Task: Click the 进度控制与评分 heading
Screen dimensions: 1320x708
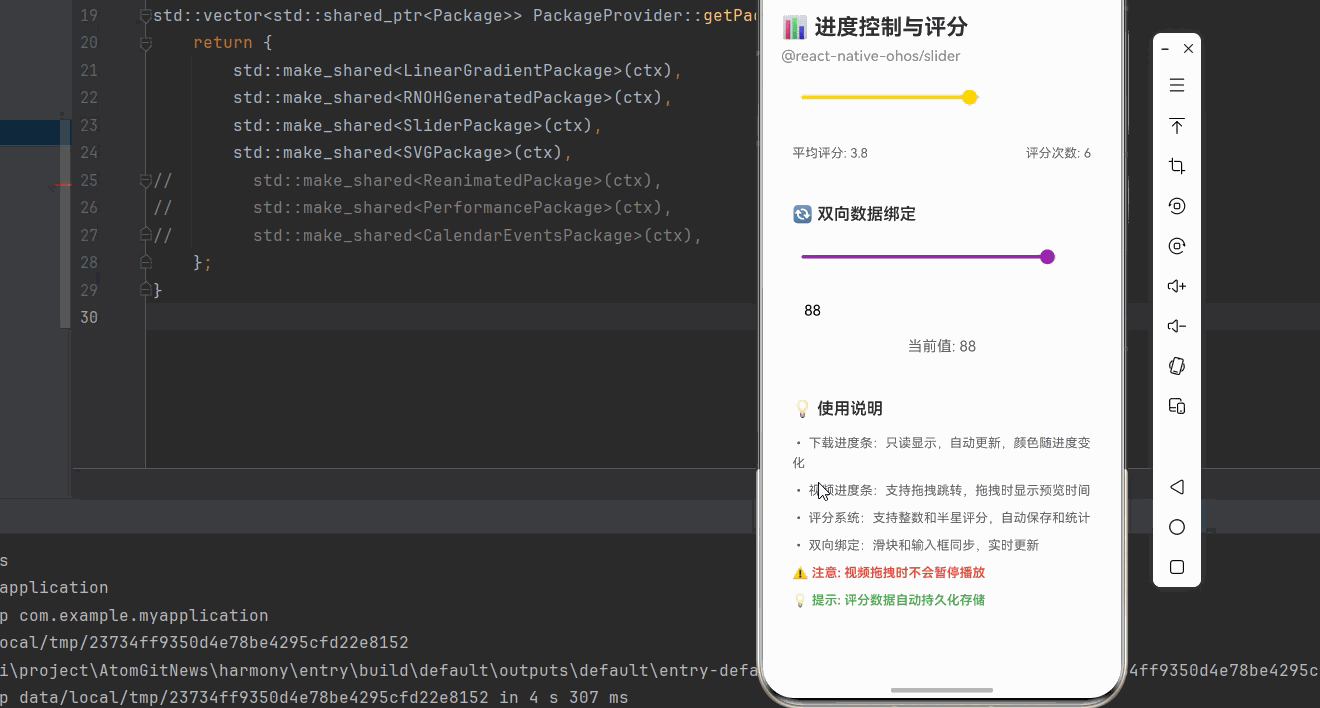Action: [891, 27]
